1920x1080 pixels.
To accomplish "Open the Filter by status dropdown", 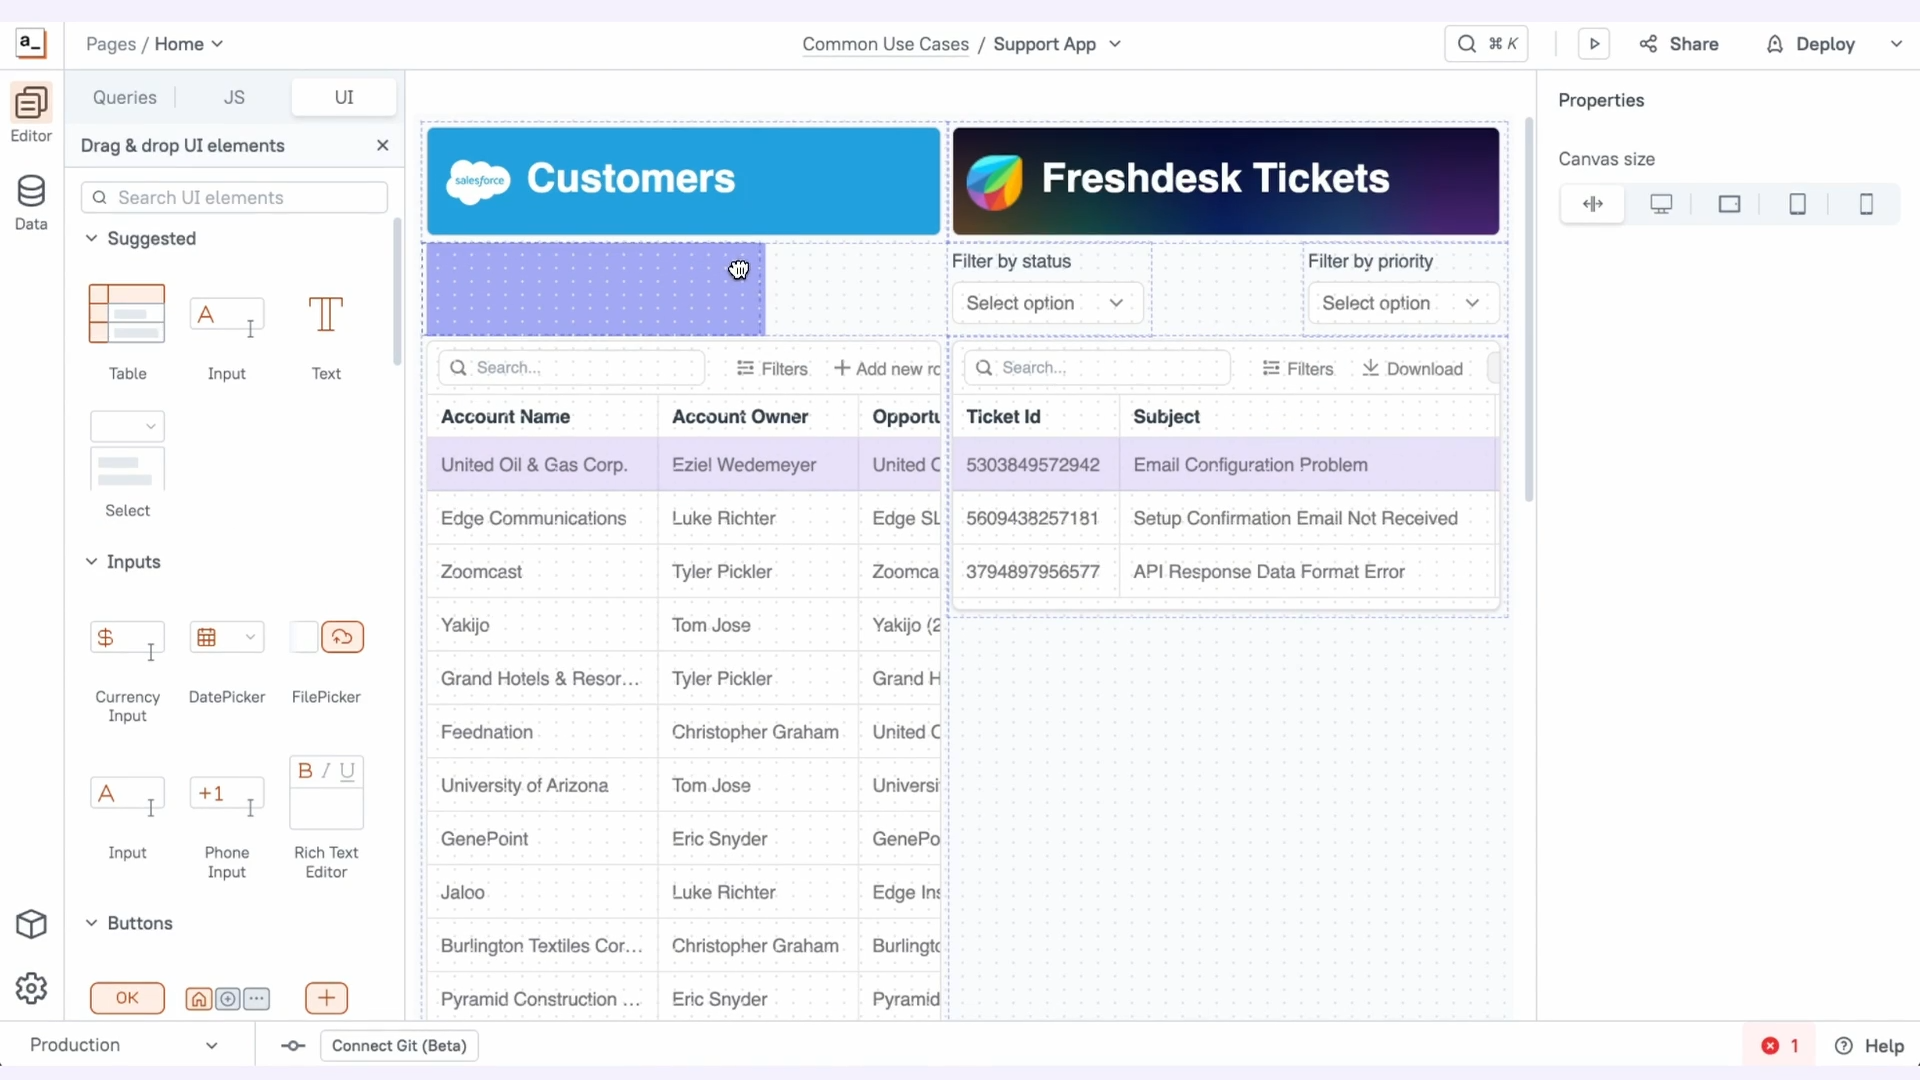I will coord(1046,303).
